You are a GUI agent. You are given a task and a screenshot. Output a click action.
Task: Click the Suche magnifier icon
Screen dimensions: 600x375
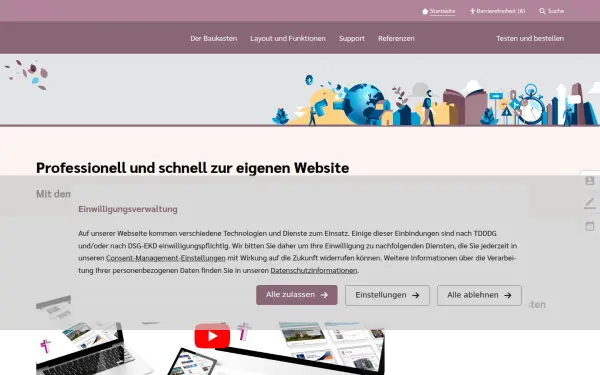tap(542, 11)
